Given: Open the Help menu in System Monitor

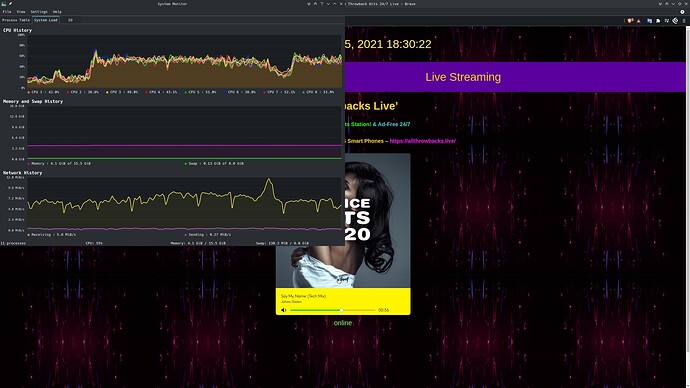Looking at the screenshot, I should [57, 12].
